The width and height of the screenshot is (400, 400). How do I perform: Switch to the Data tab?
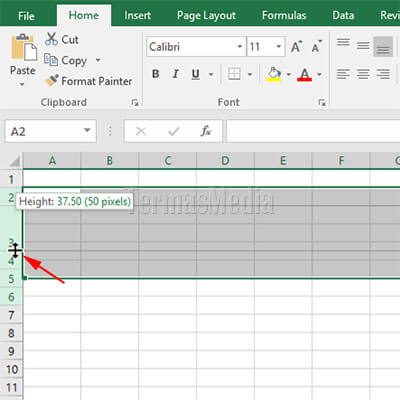[x=343, y=15]
